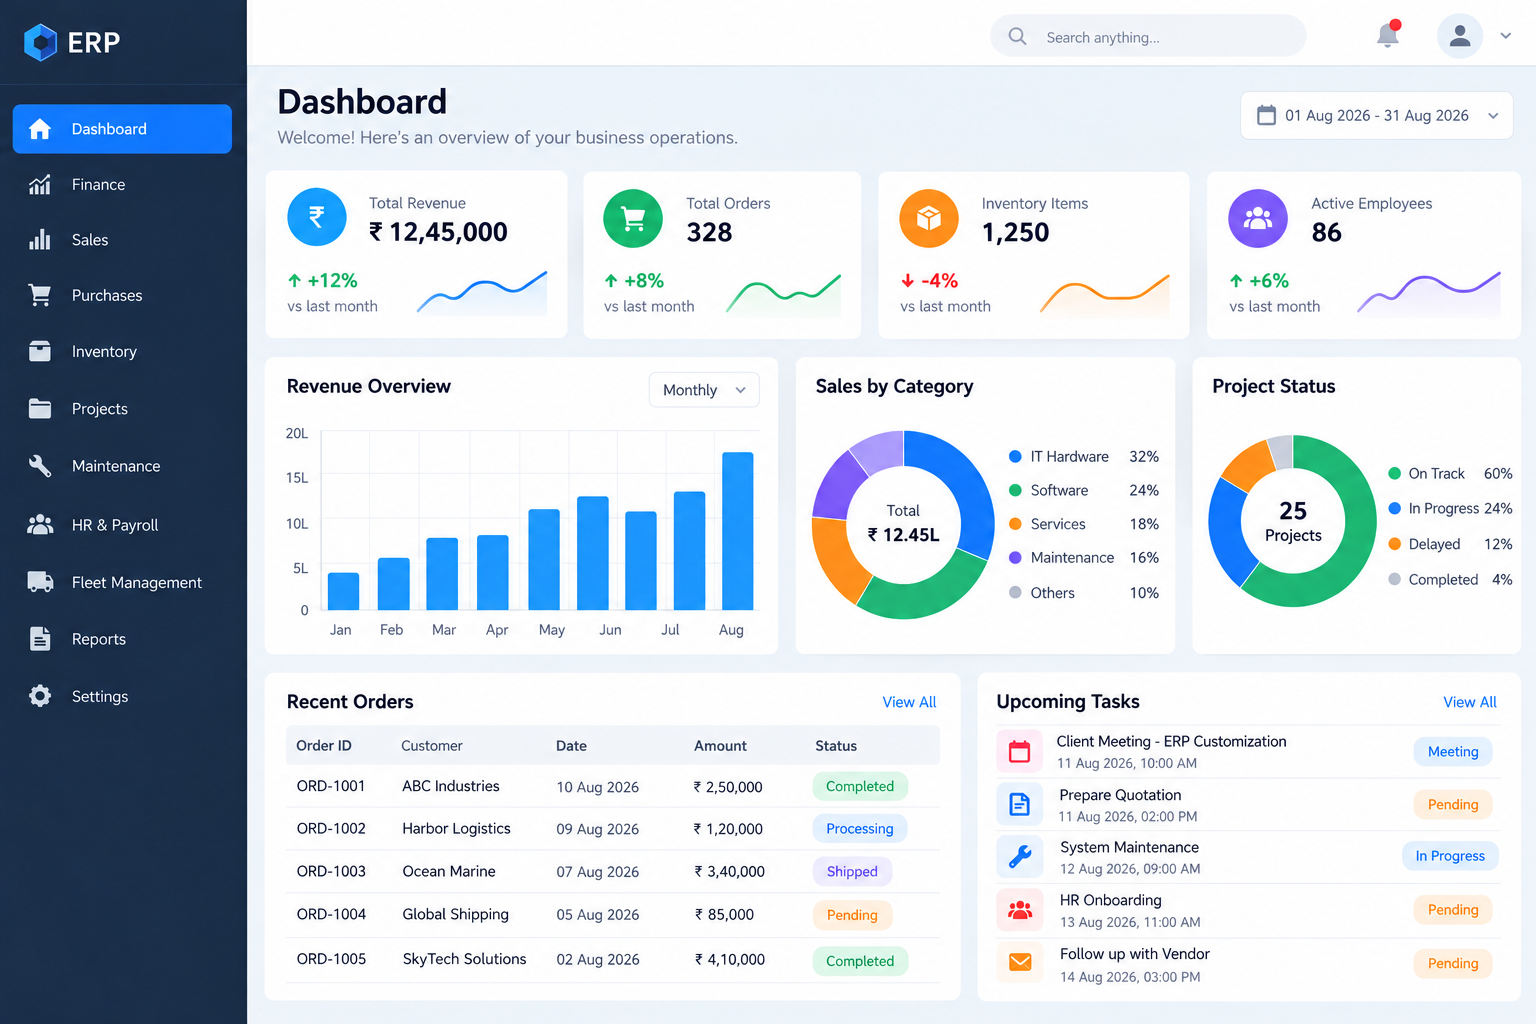Click the Aug bar in Revenue Overview chart
Viewport: 1536px width, 1024px height.
737,531
